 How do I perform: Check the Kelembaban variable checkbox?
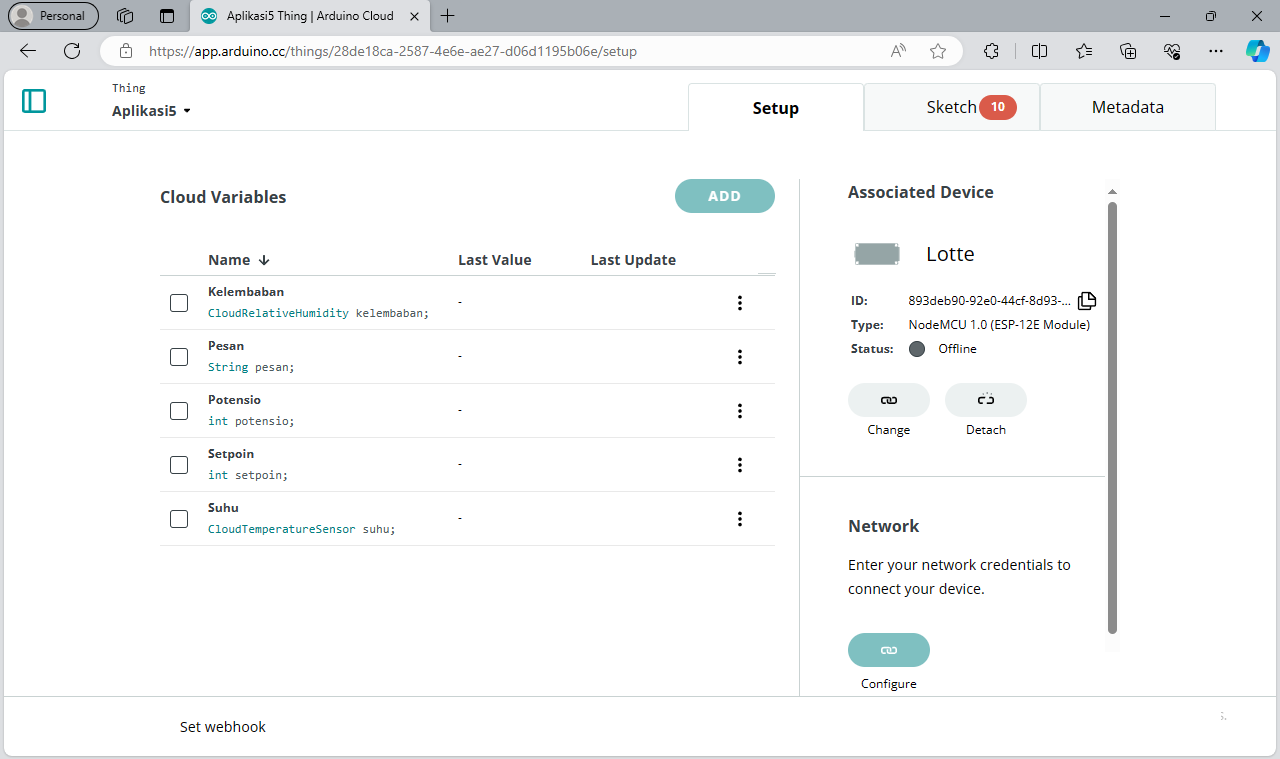click(179, 303)
